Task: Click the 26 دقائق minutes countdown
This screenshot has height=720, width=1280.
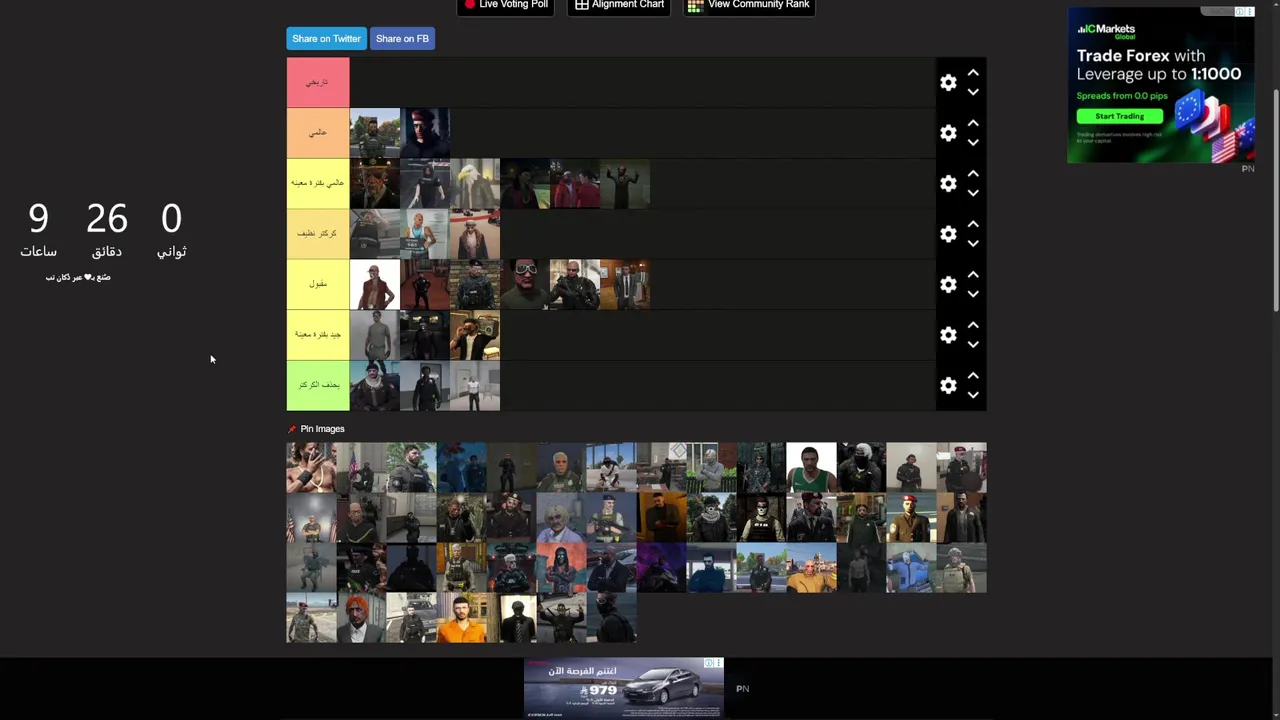Action: pyautogui.click(x=106, y=230)
